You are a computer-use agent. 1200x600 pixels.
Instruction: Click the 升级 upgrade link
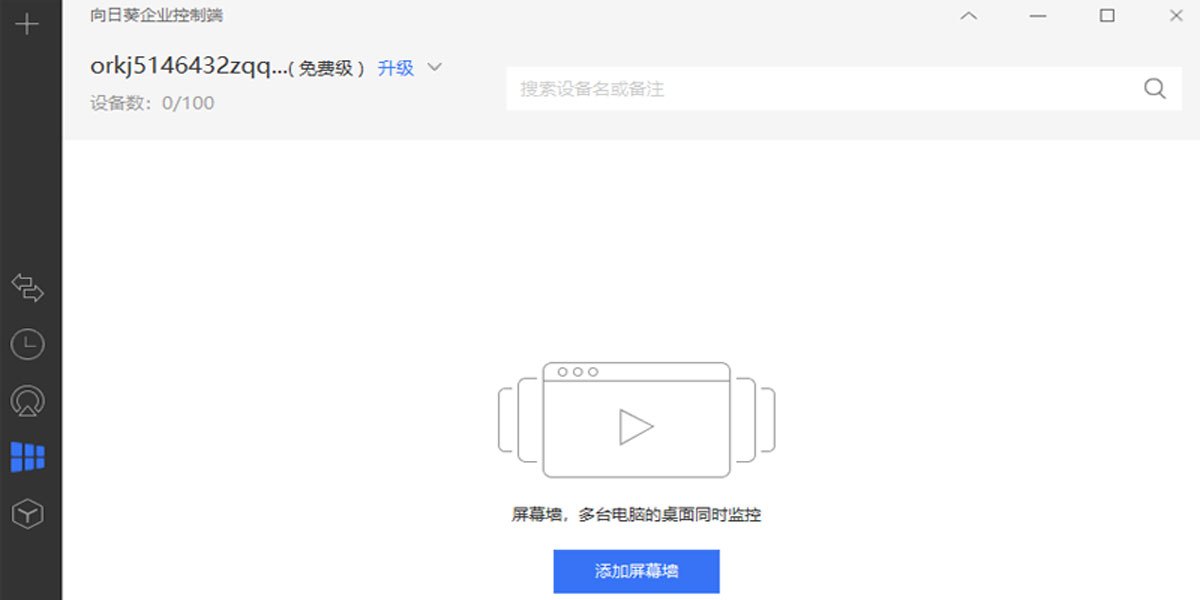coord(395,68)
